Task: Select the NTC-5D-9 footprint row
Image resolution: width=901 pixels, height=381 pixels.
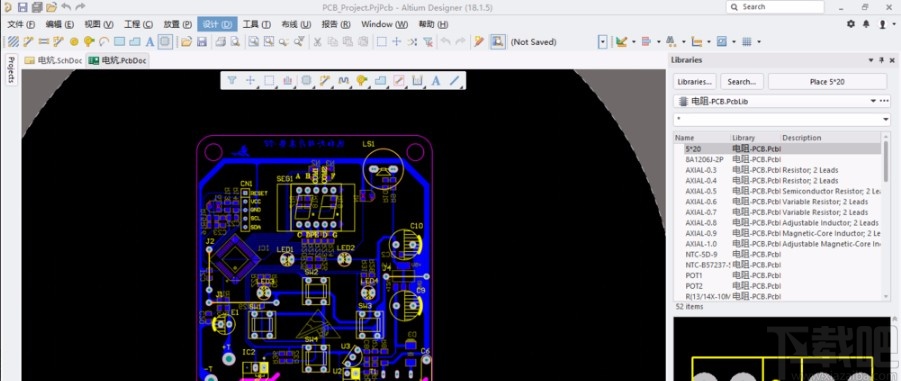Action: pyautogui.click(x=777, y=254)
